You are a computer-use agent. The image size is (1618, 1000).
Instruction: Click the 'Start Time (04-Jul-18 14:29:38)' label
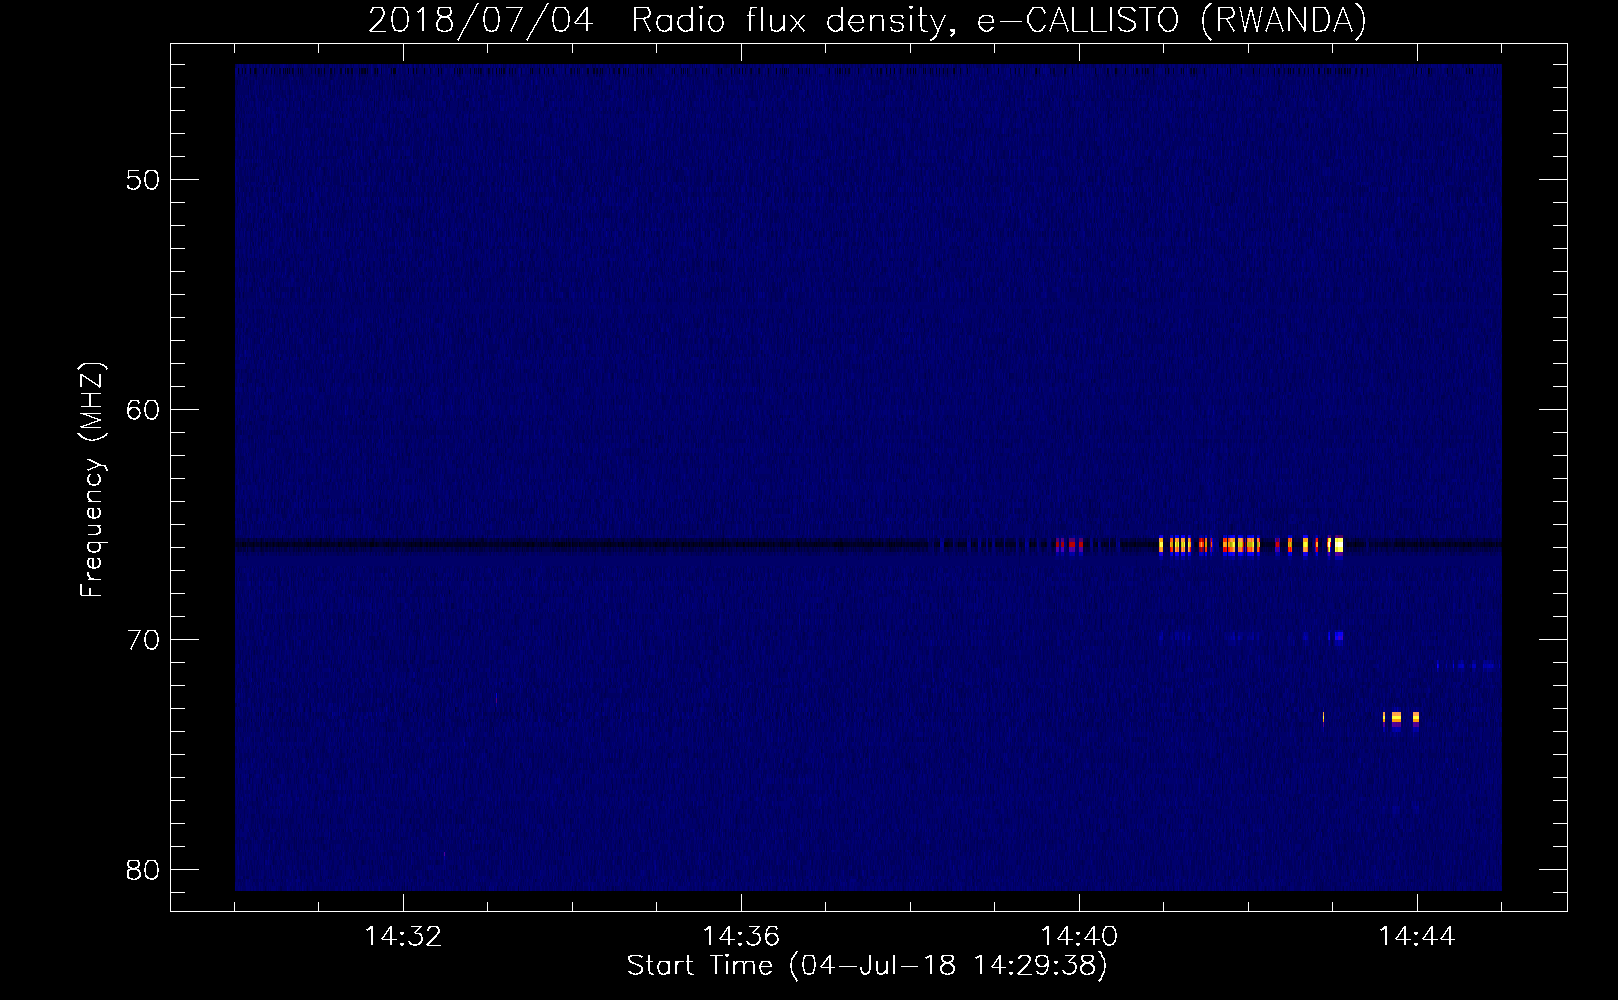(x=867, y=966)
